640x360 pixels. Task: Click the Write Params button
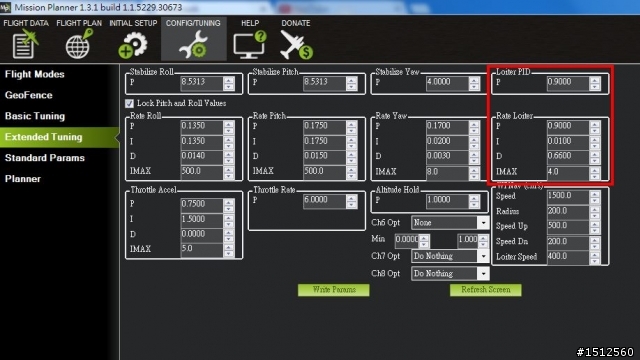pyautogui.click(x=334, y=290)
